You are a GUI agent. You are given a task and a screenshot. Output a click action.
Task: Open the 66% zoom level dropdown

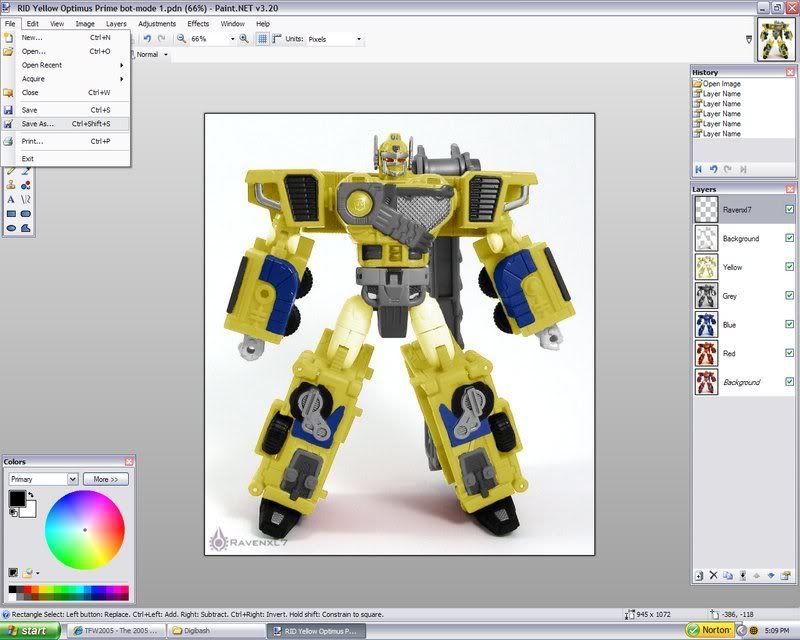tap(233, 39)
